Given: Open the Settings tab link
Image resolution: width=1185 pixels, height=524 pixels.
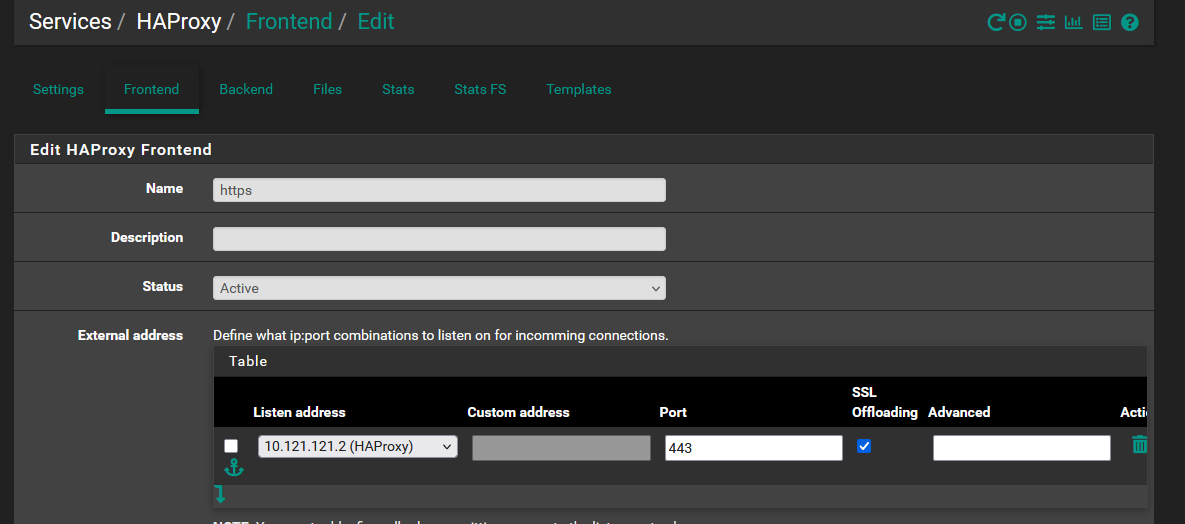Looking at the screenshot, I should point(58,89).
